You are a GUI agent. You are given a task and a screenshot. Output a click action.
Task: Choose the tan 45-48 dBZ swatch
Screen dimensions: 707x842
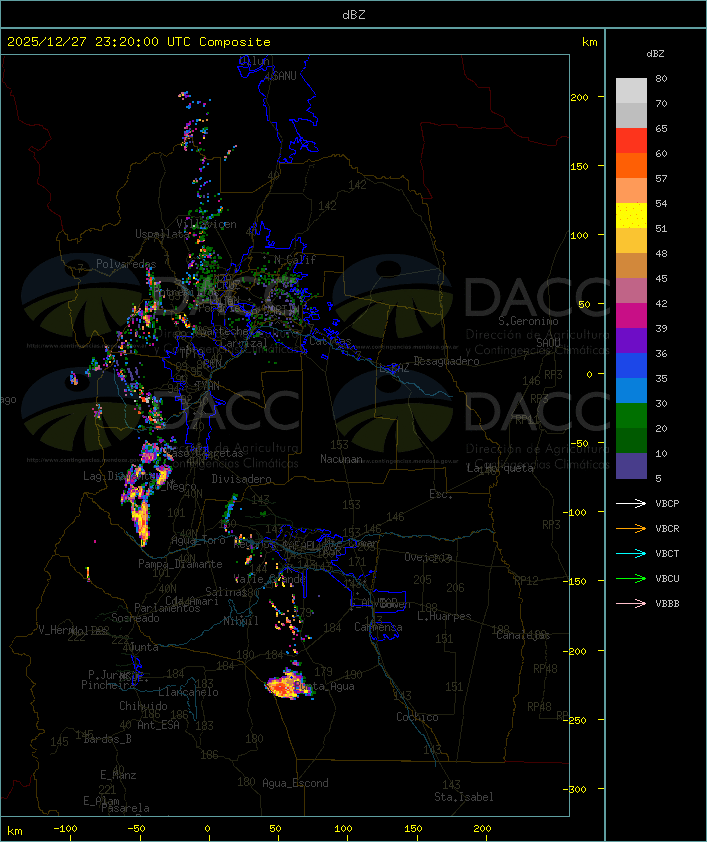pyautogui.click(x=631, y=266)
